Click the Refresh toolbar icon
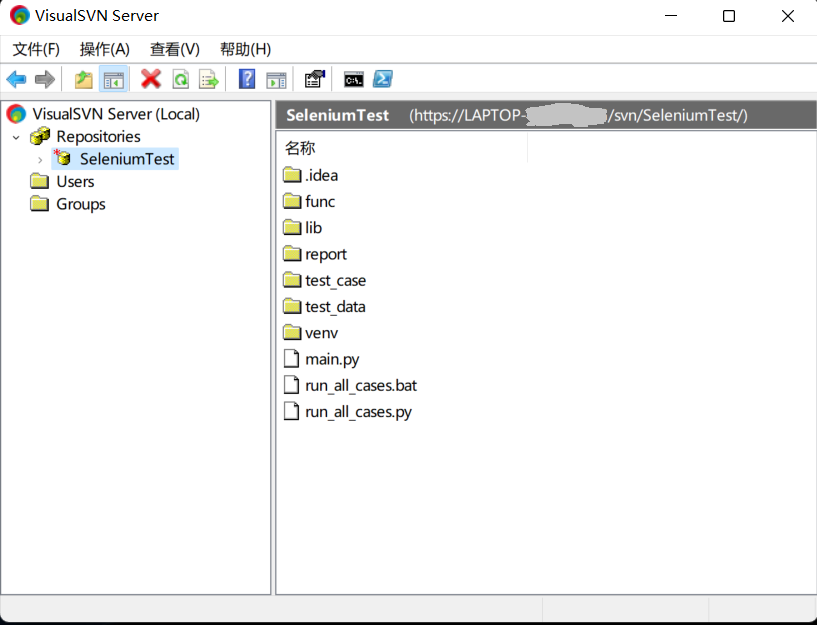This screenshot has width=817, height=625. click(180, 80)
